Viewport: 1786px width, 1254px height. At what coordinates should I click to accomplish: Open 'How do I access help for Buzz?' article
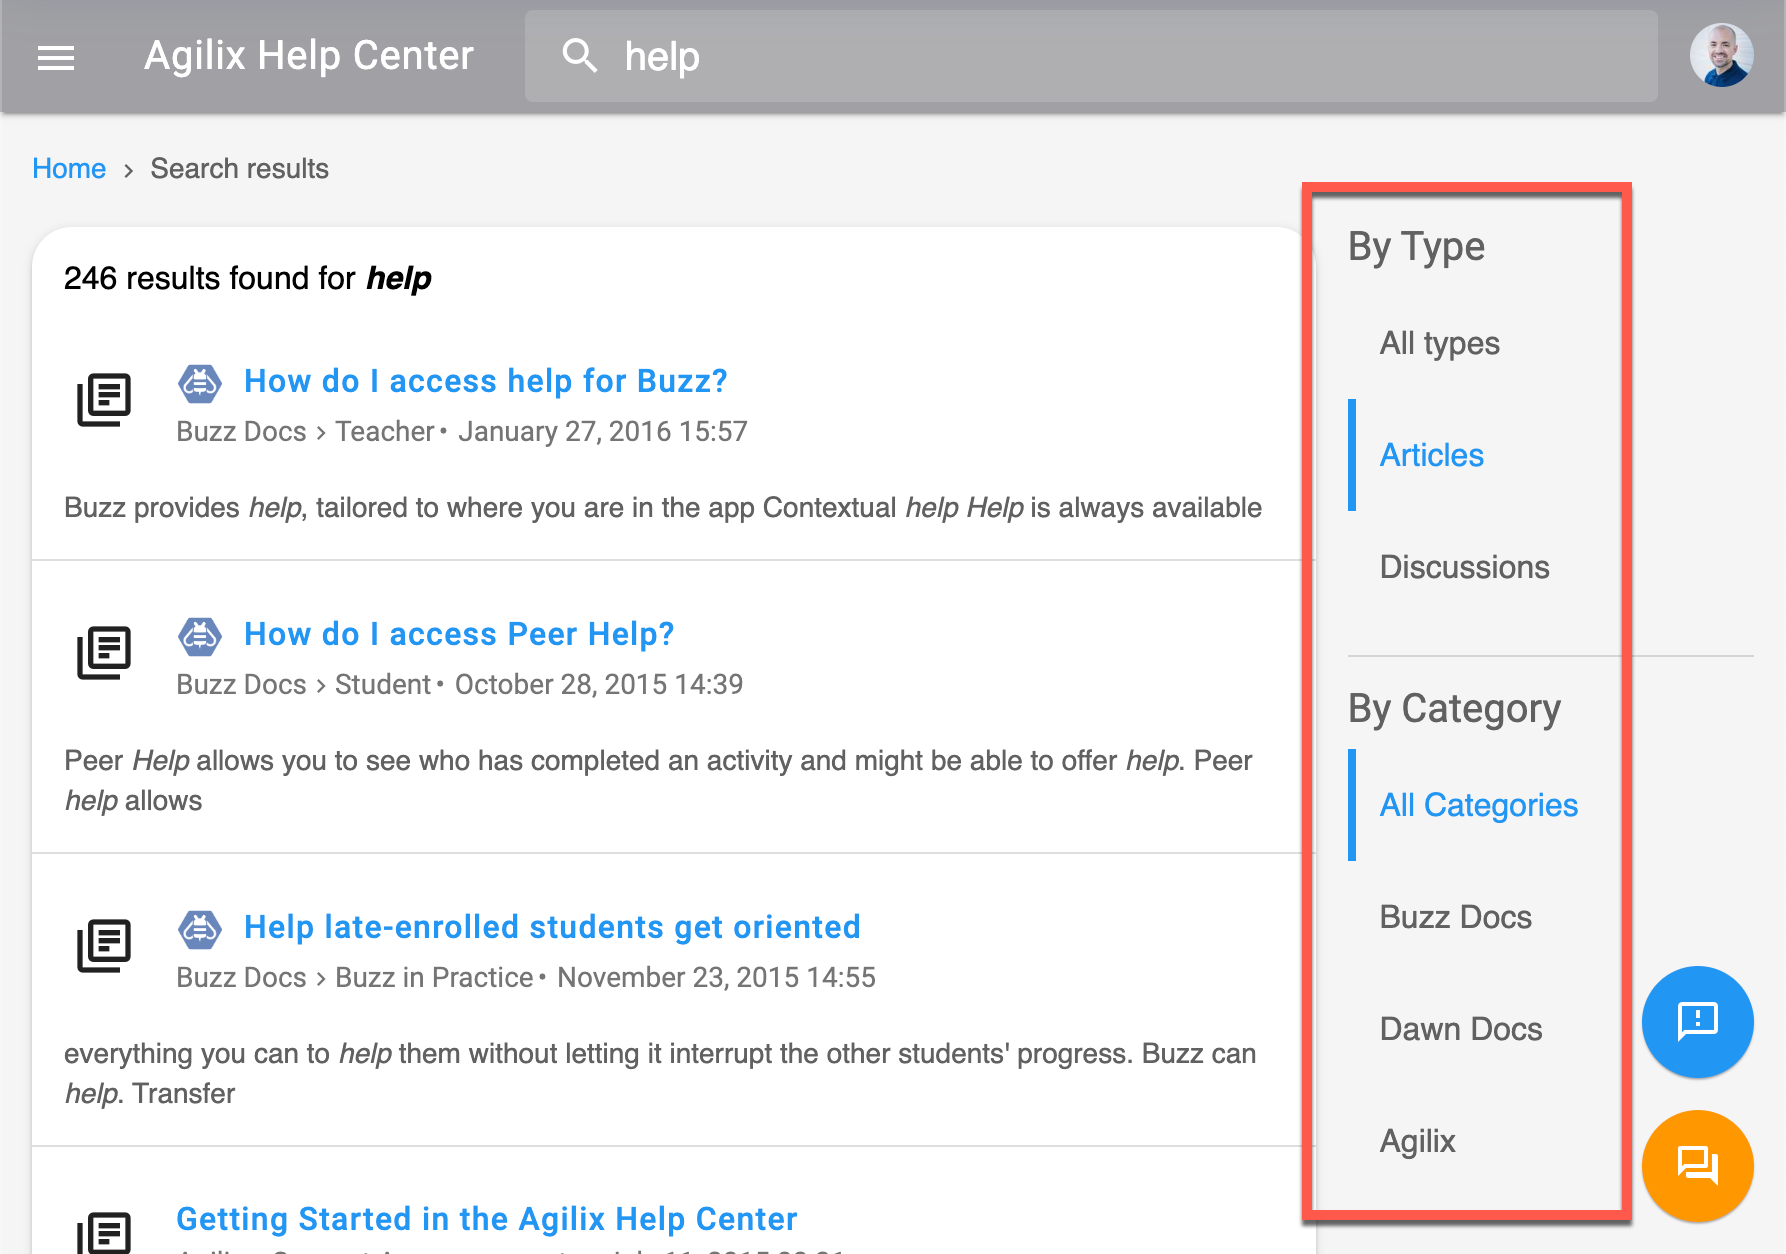tap(486, 381)
